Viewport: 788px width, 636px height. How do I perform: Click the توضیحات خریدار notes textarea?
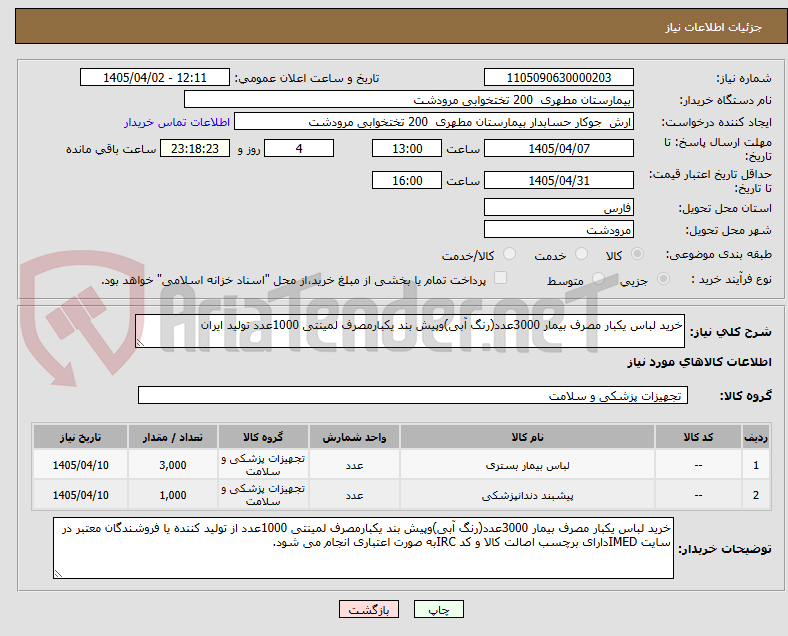(363, 548)
